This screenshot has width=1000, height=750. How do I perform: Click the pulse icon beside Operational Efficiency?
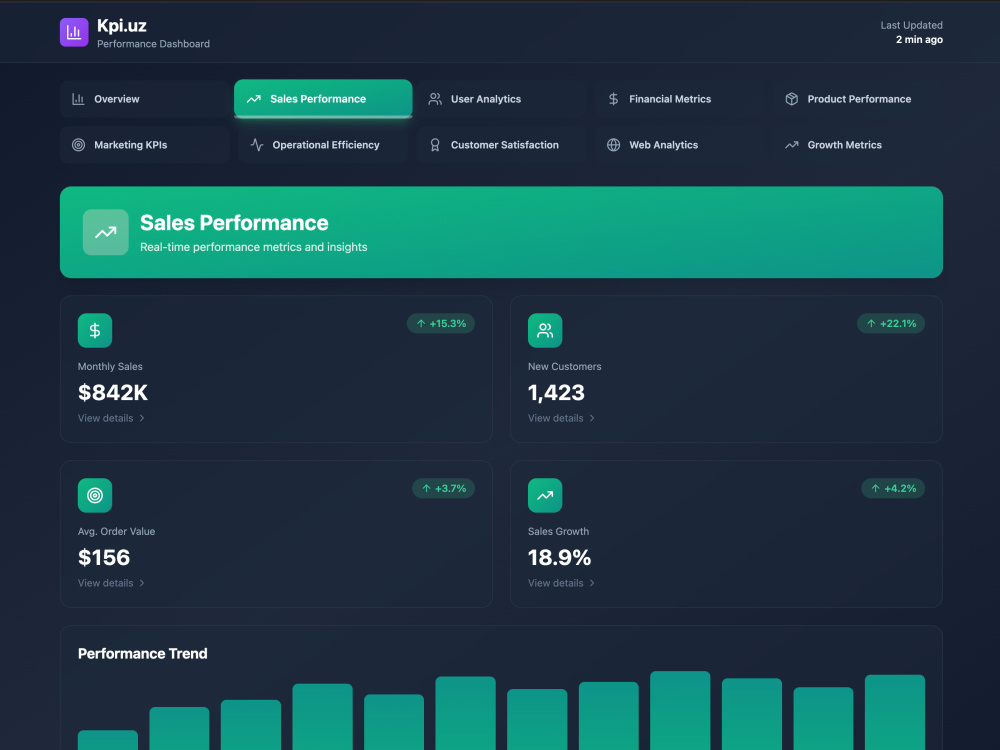click(257, 145)
